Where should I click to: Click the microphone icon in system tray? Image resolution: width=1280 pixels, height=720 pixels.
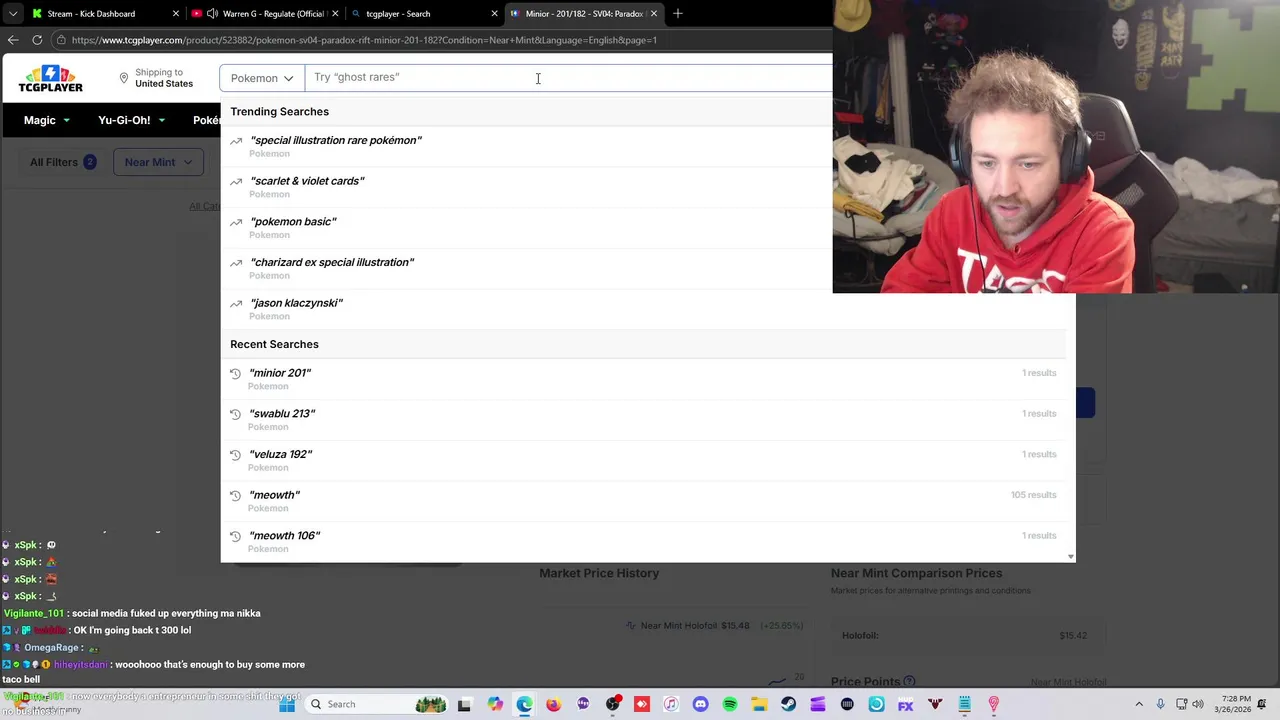(1160, 704)
